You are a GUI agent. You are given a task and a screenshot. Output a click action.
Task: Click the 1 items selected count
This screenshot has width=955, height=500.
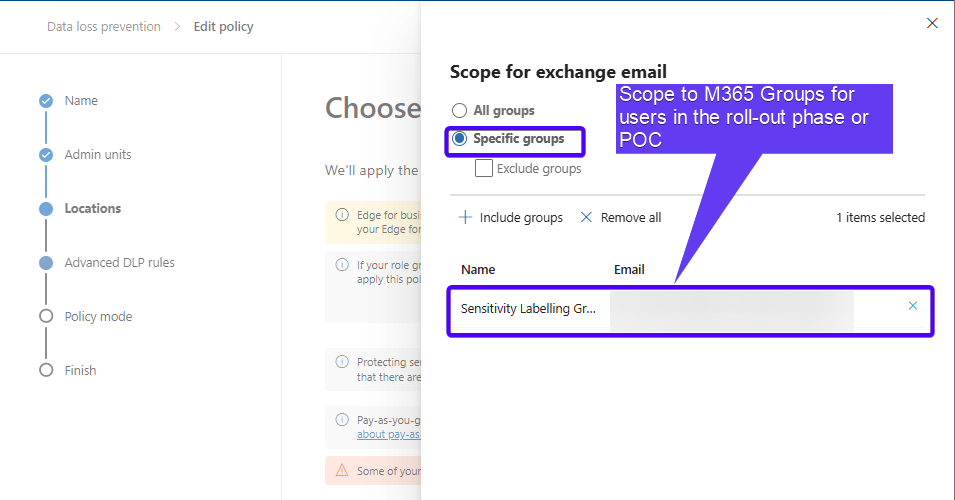880,217
